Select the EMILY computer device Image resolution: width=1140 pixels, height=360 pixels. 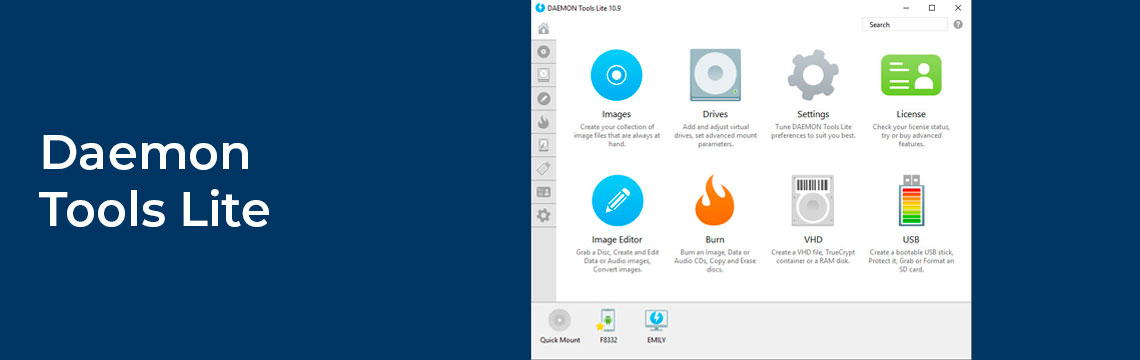click(x=656, y=320)
